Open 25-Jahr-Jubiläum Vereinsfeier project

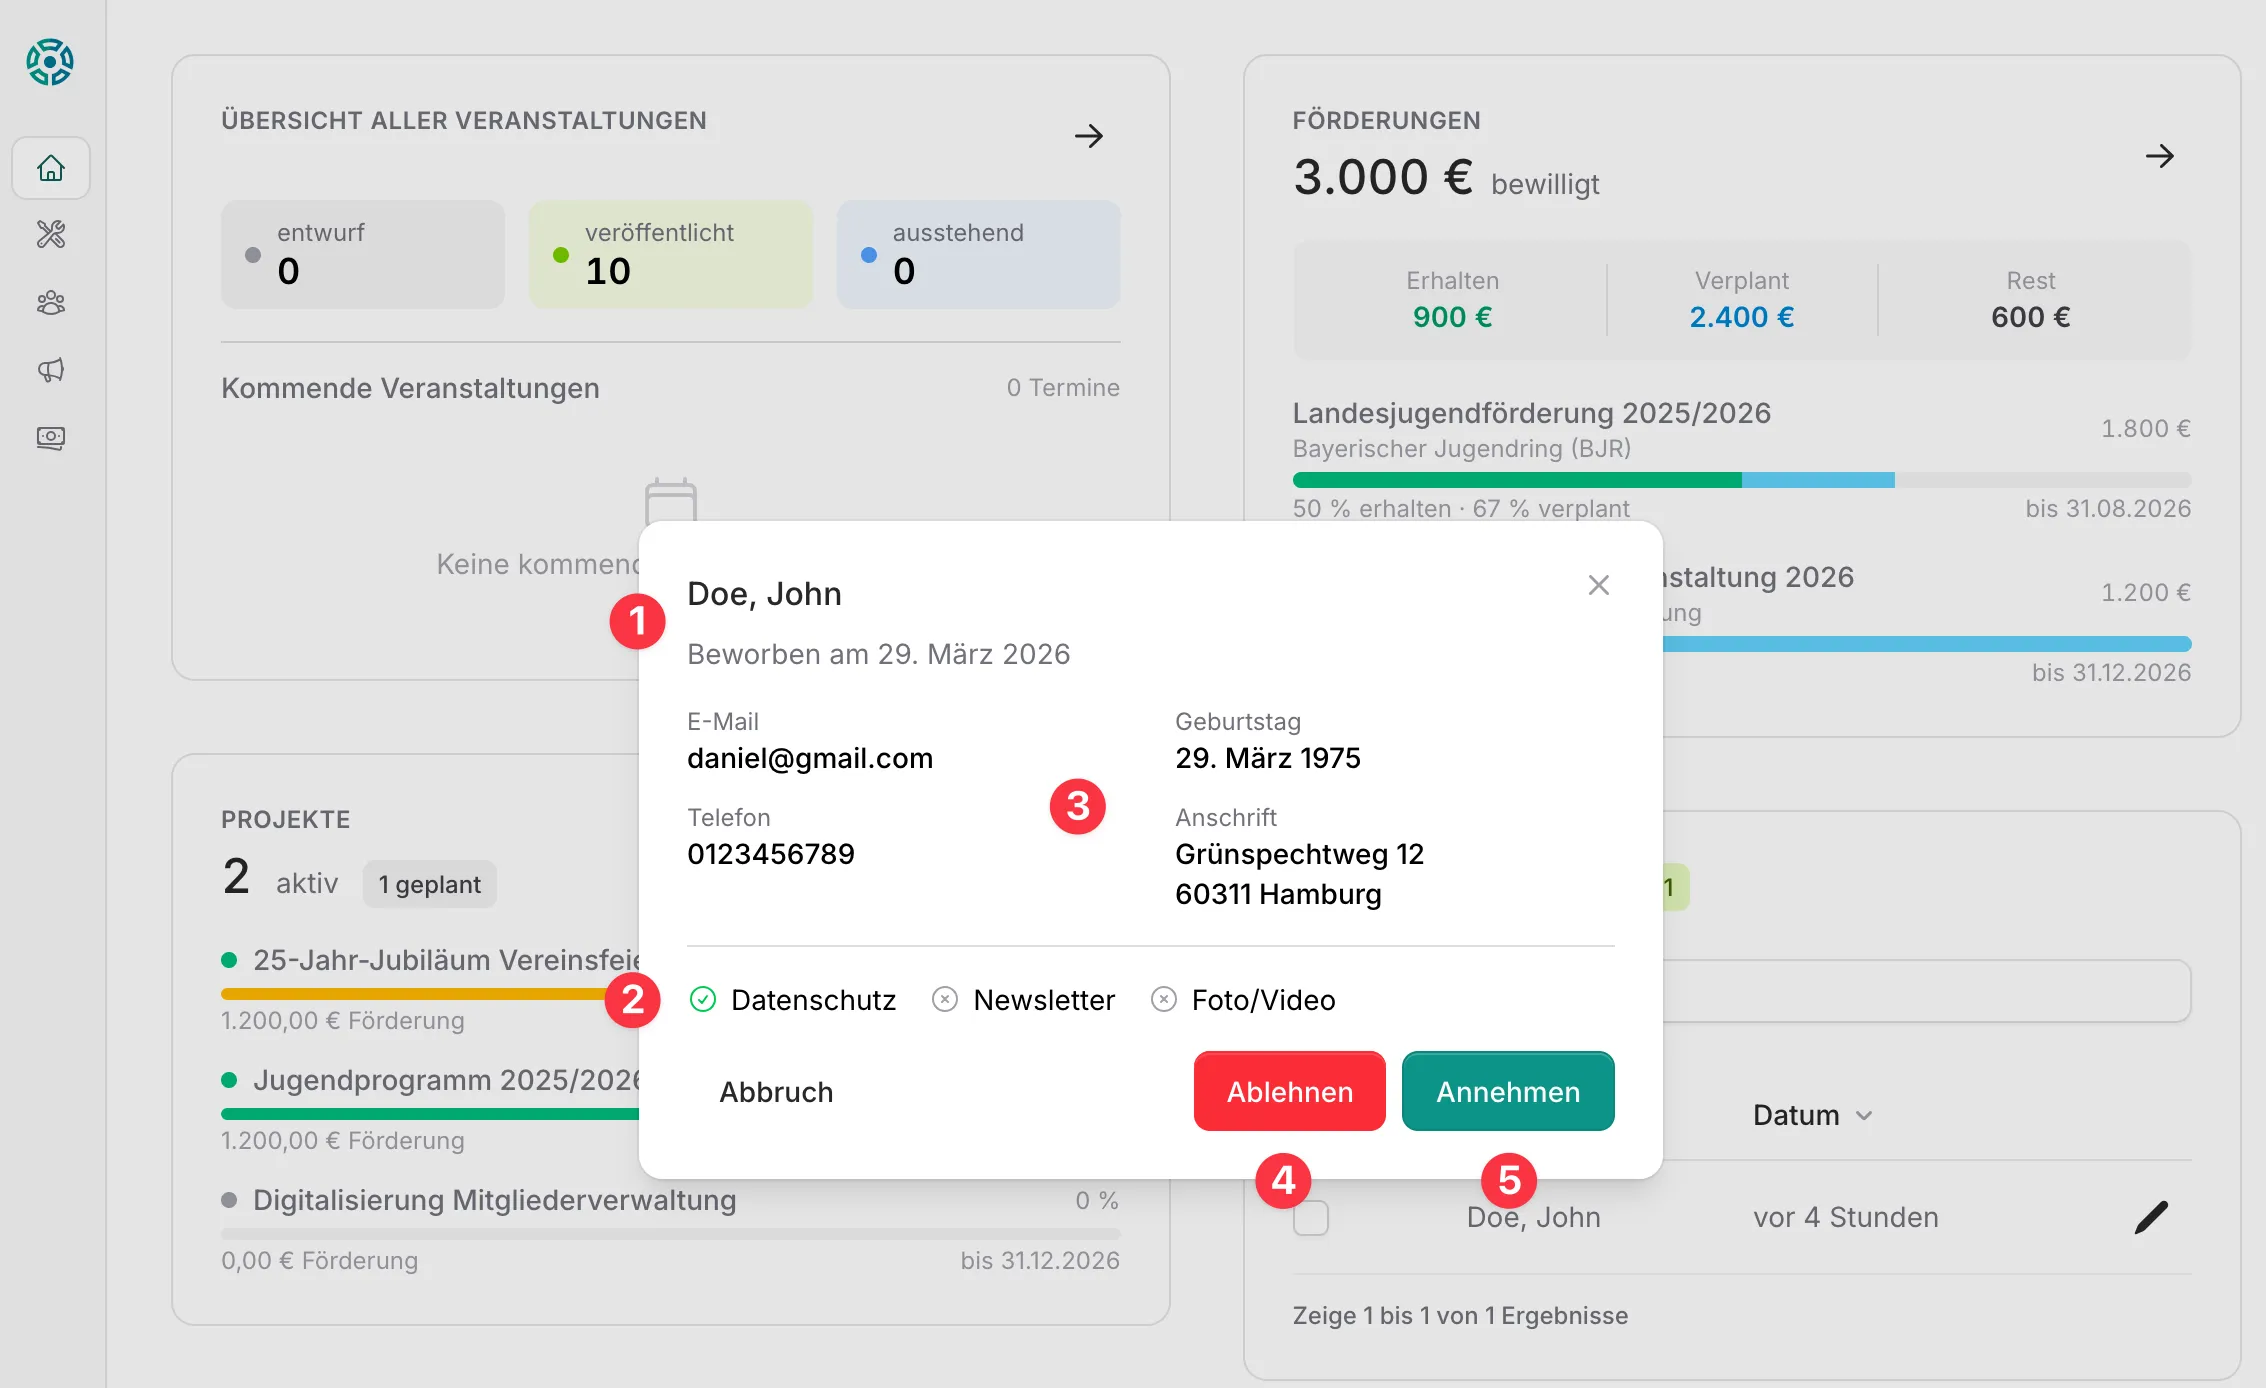[446, 960]
